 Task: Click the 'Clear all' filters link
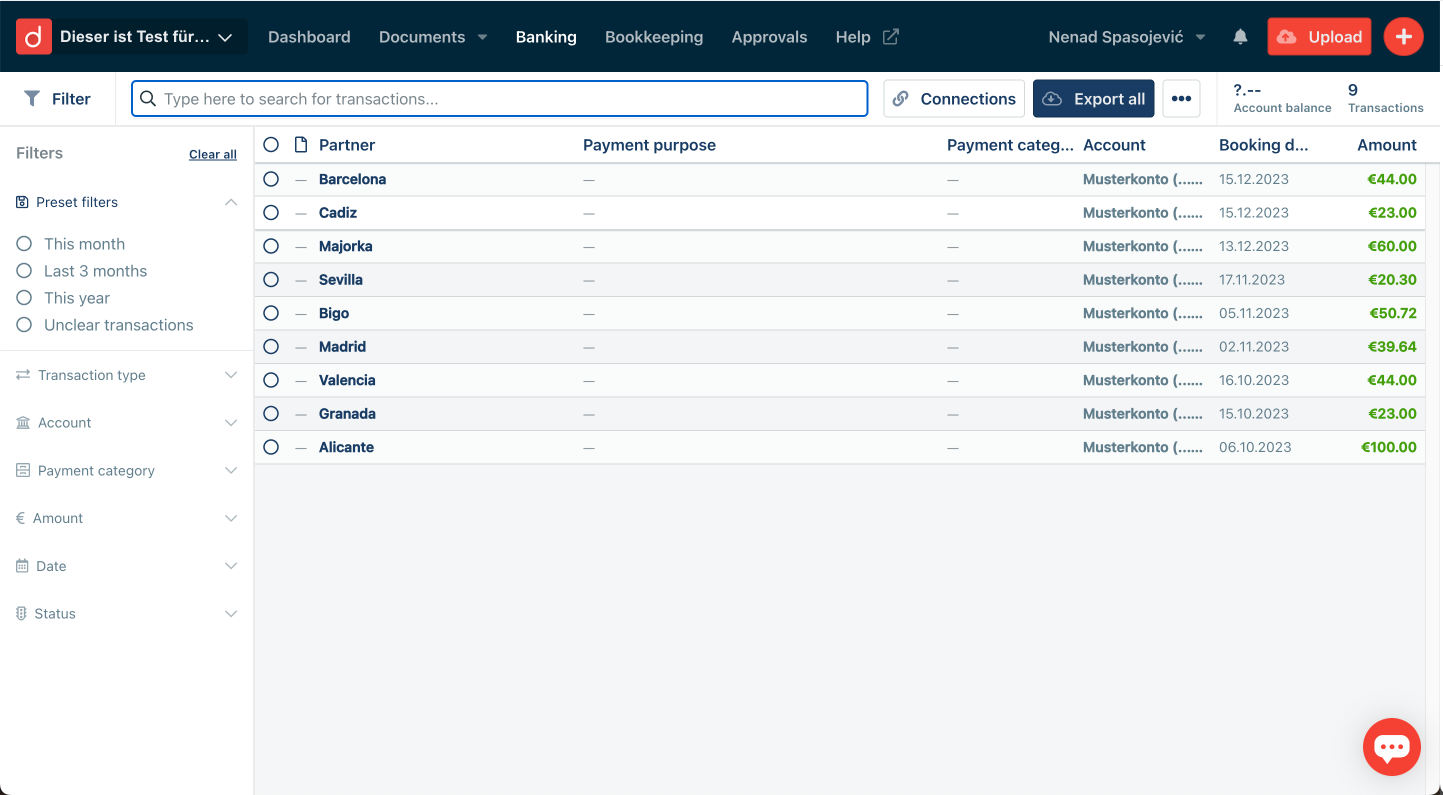tap(213, 154)
